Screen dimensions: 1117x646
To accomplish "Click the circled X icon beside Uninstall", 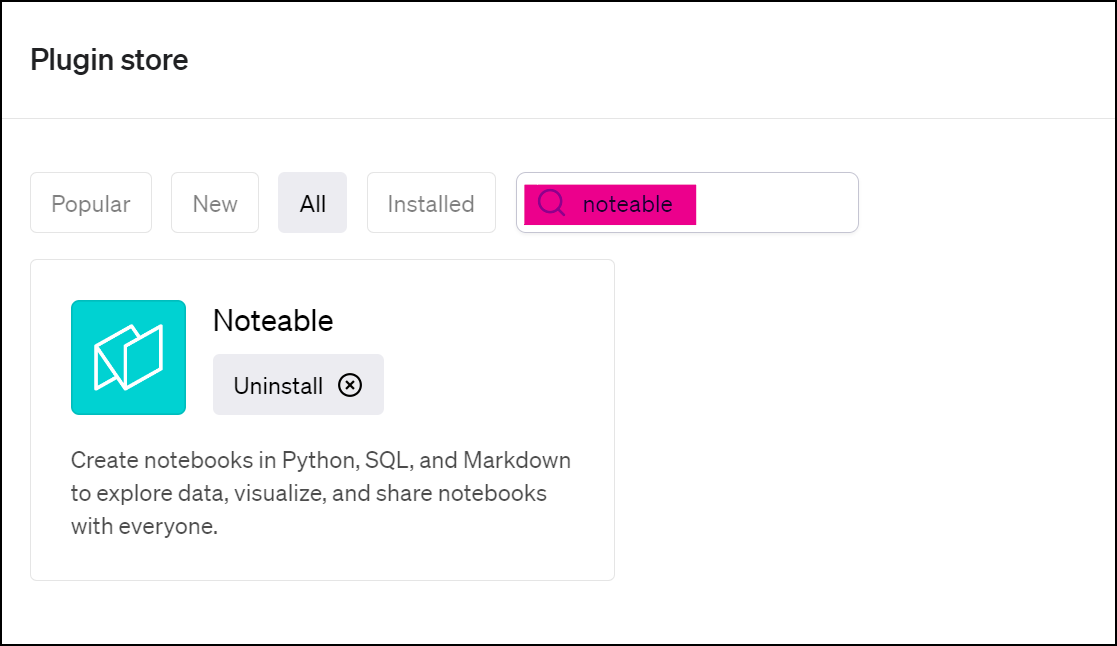I will tap(350, 385).
